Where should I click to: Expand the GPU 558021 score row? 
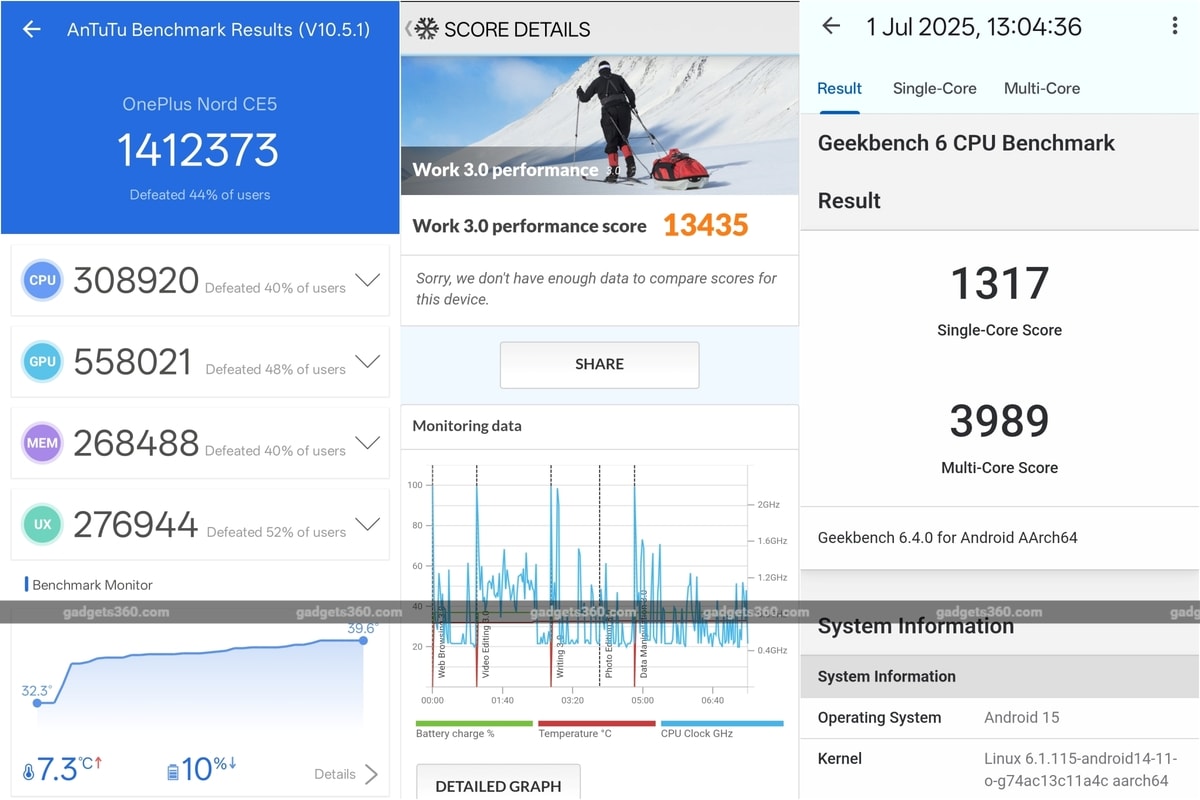click(x=368, y=361)
